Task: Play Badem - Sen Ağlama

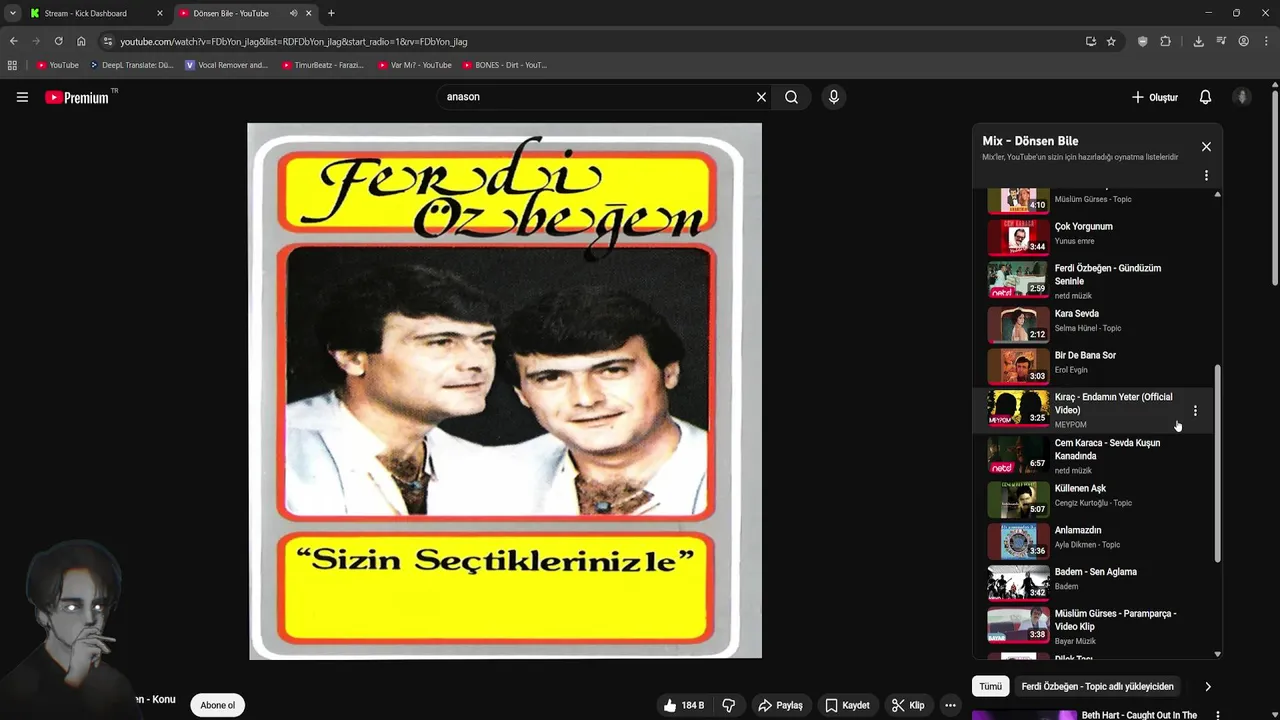Action: click(1092, 583)
